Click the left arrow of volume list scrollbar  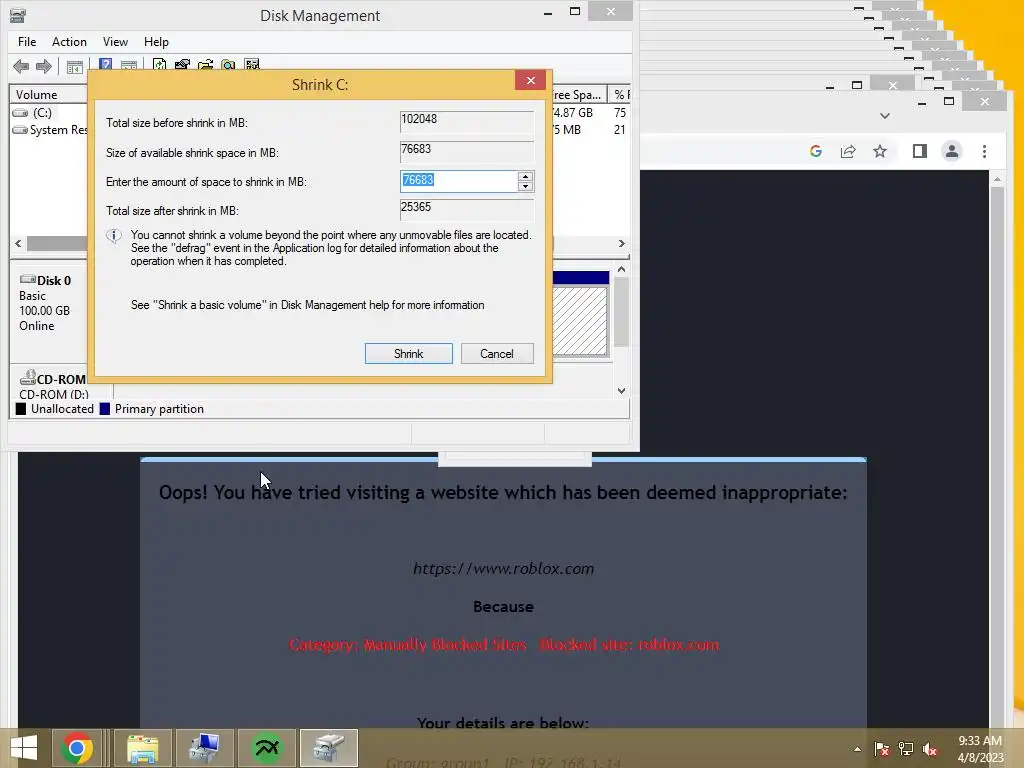[x=18, y=244]
